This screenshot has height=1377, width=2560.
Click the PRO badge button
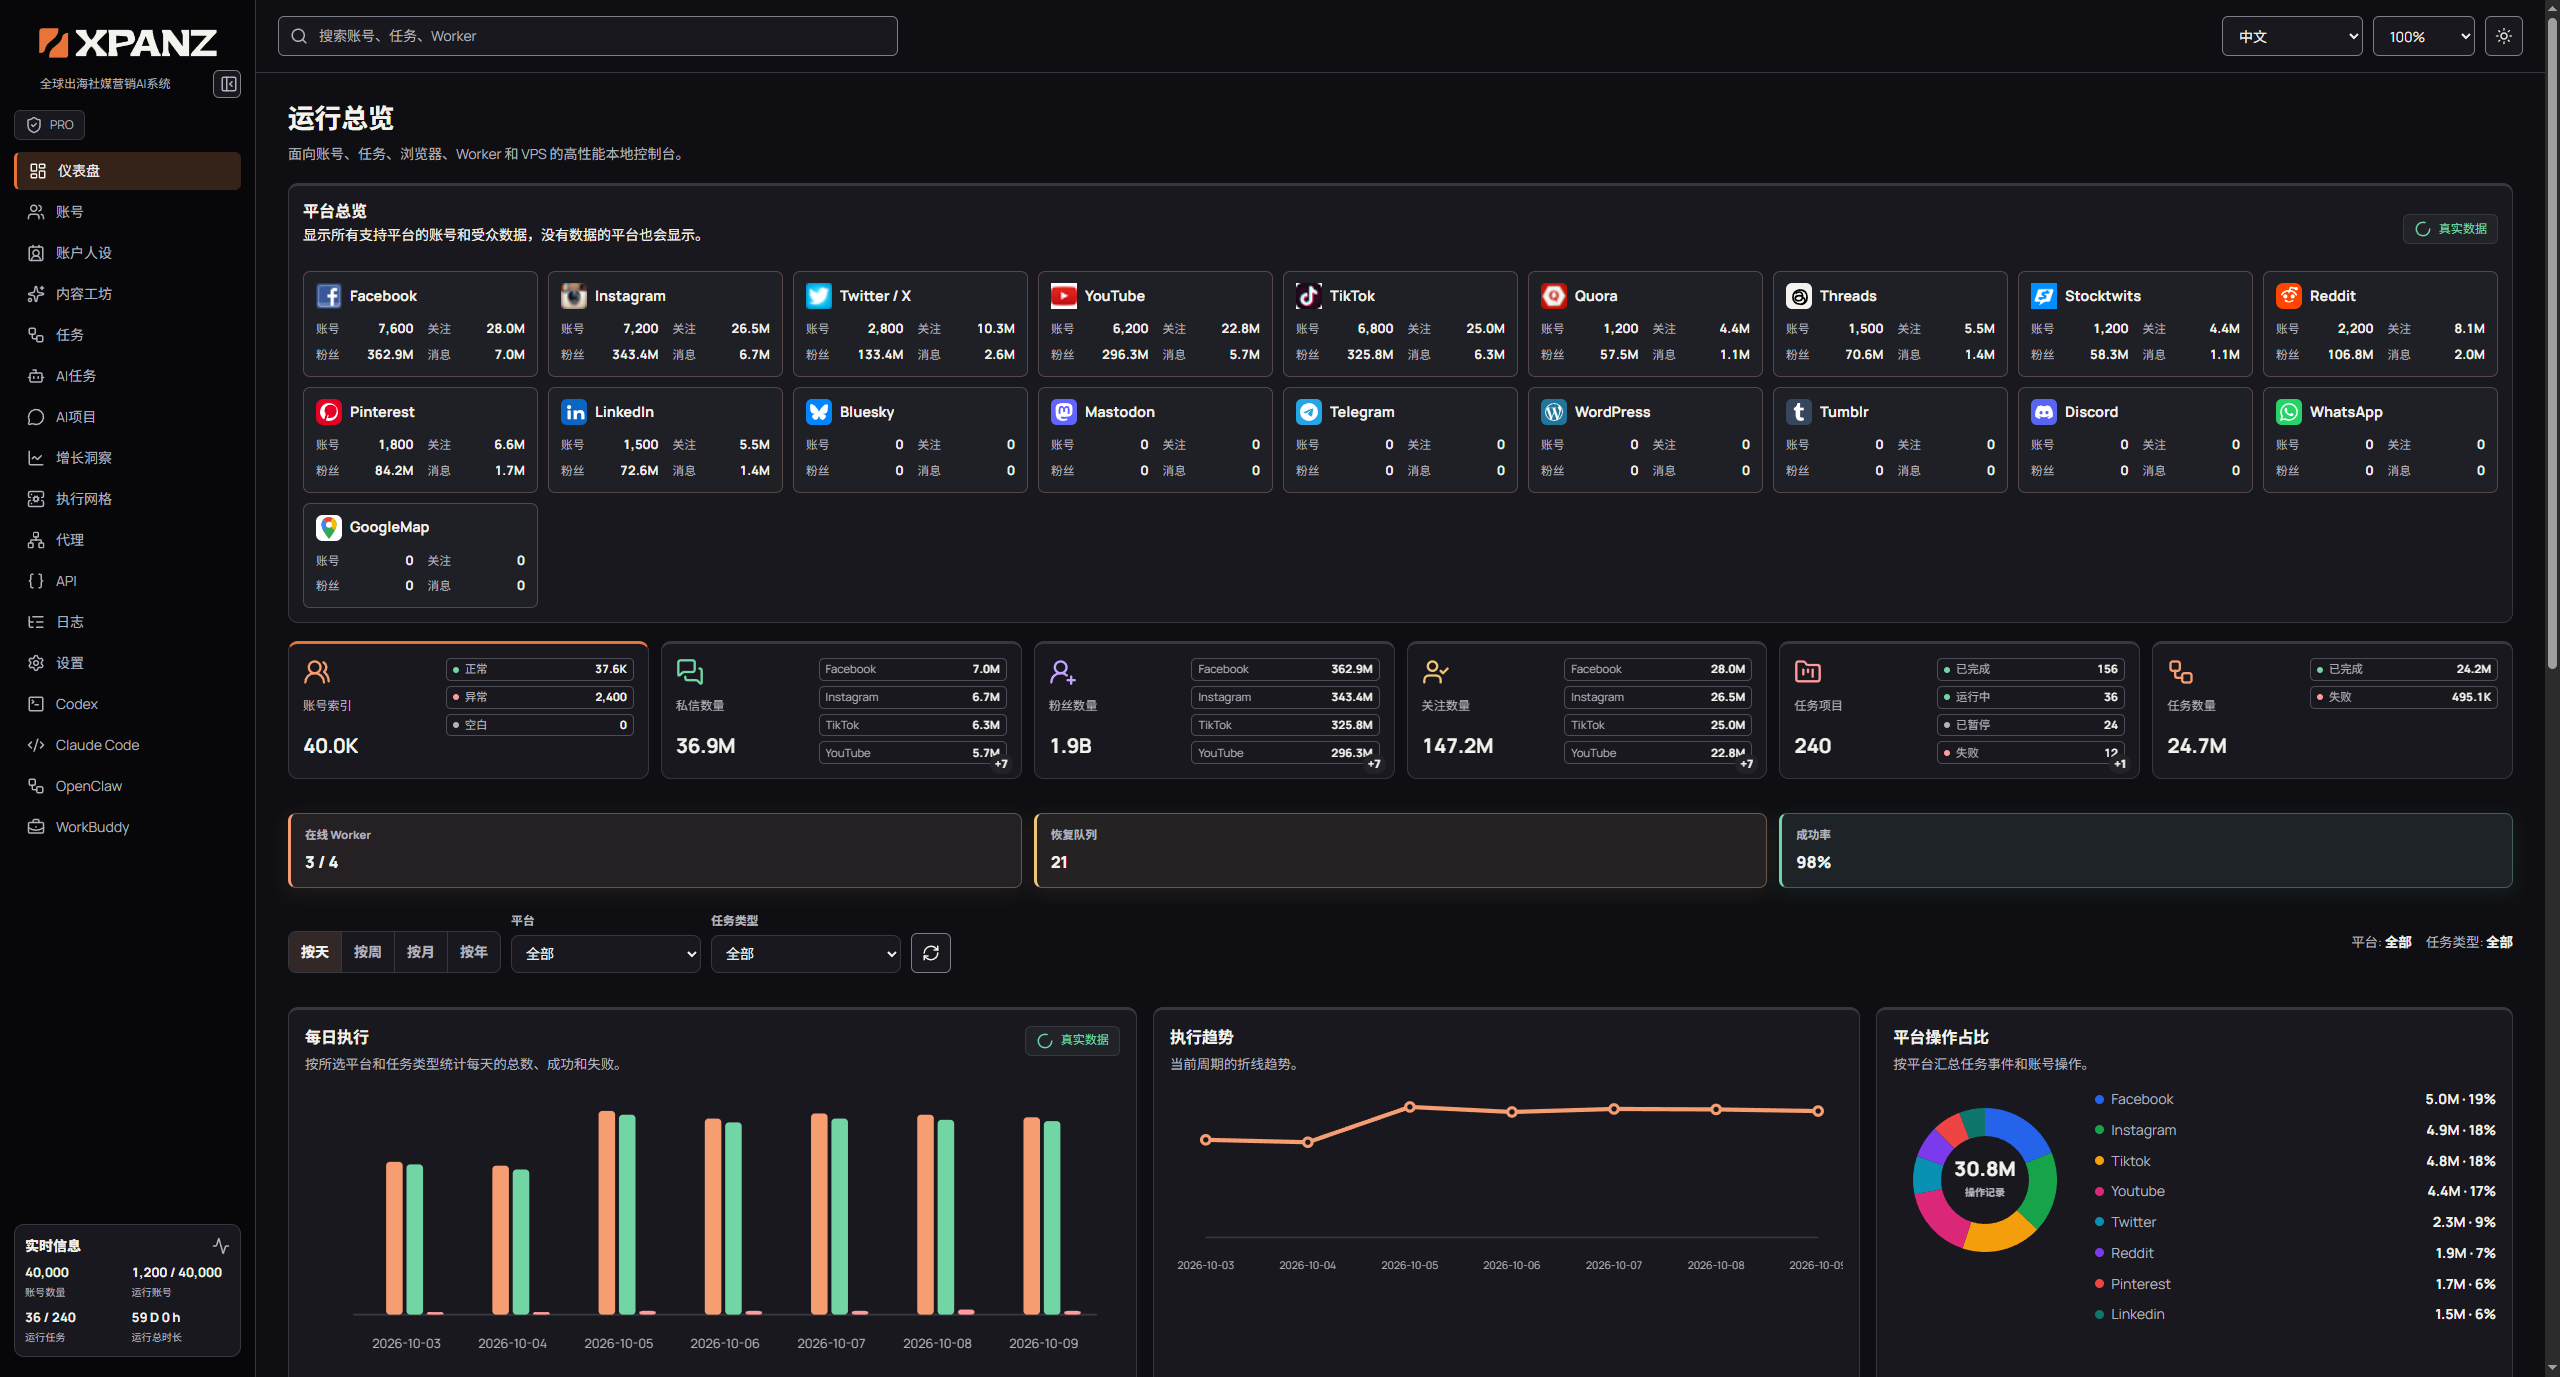coord(50,125)
